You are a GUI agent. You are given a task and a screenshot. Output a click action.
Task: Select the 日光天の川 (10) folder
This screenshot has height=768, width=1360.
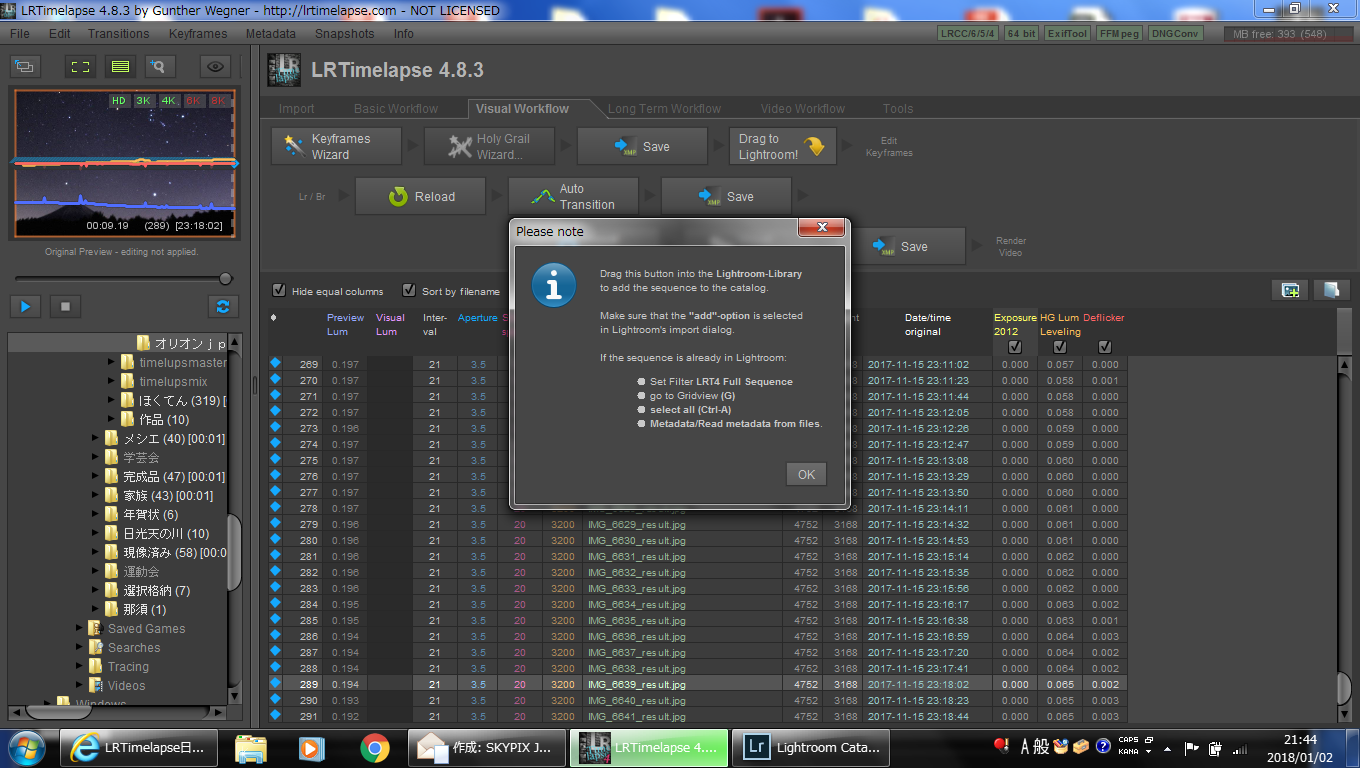[166, 533]
